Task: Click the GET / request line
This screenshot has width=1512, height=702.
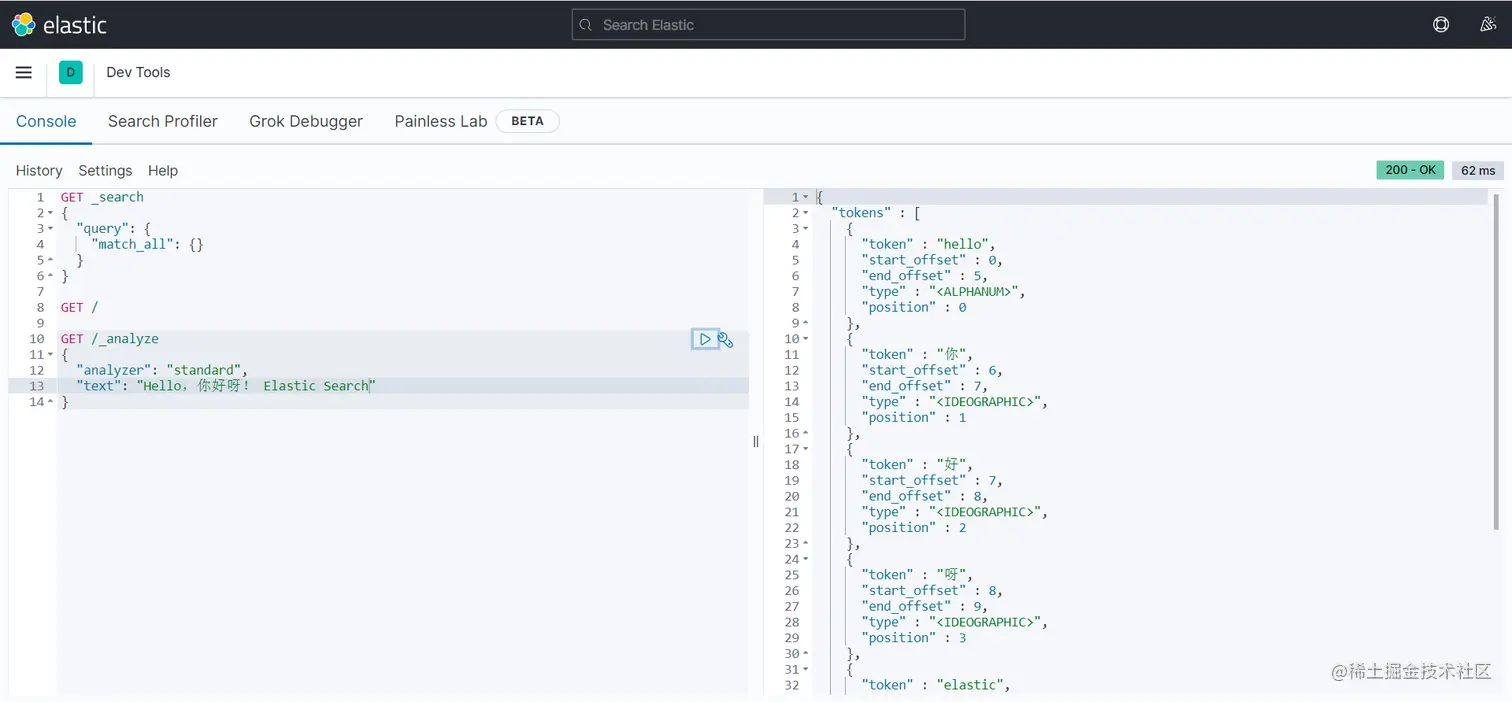Action: click(x=79, y=307)
